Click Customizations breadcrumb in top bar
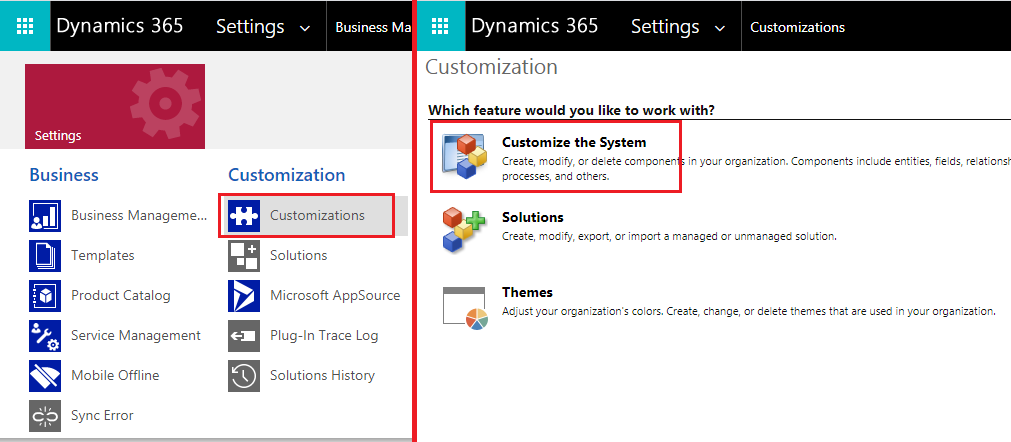Image resolution: width=1011 pixels, height=442 pixels. pyautogui.click(x=798, y=28)
